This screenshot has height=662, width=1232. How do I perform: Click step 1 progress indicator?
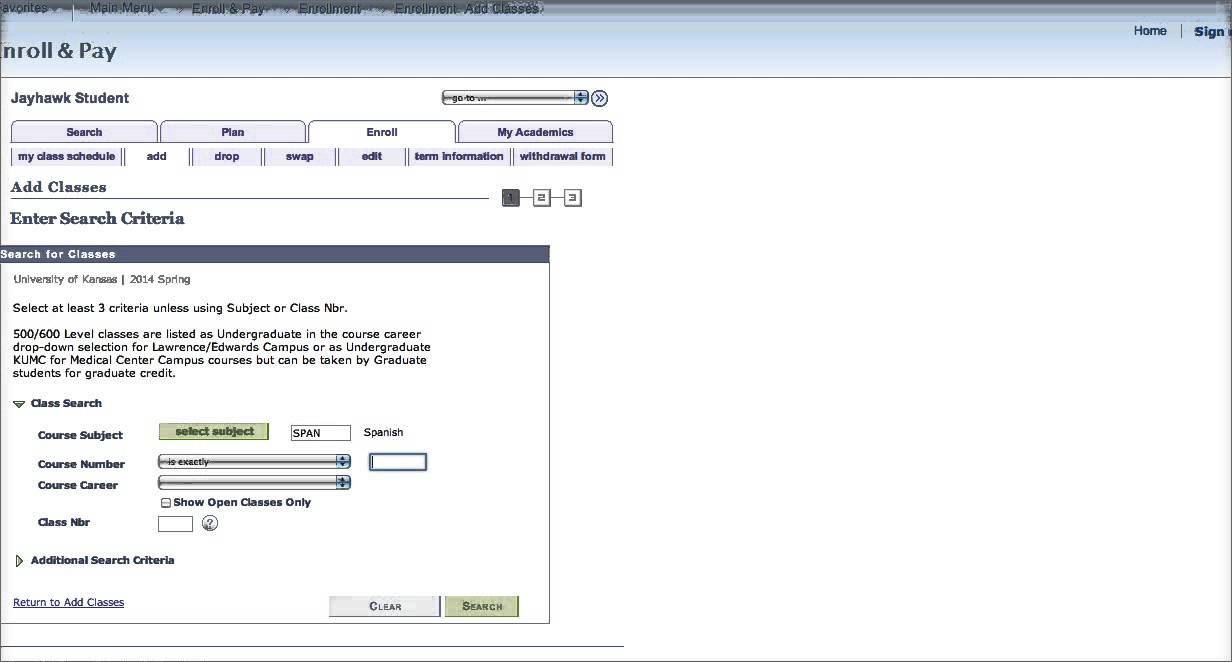[x=511, y=198]
